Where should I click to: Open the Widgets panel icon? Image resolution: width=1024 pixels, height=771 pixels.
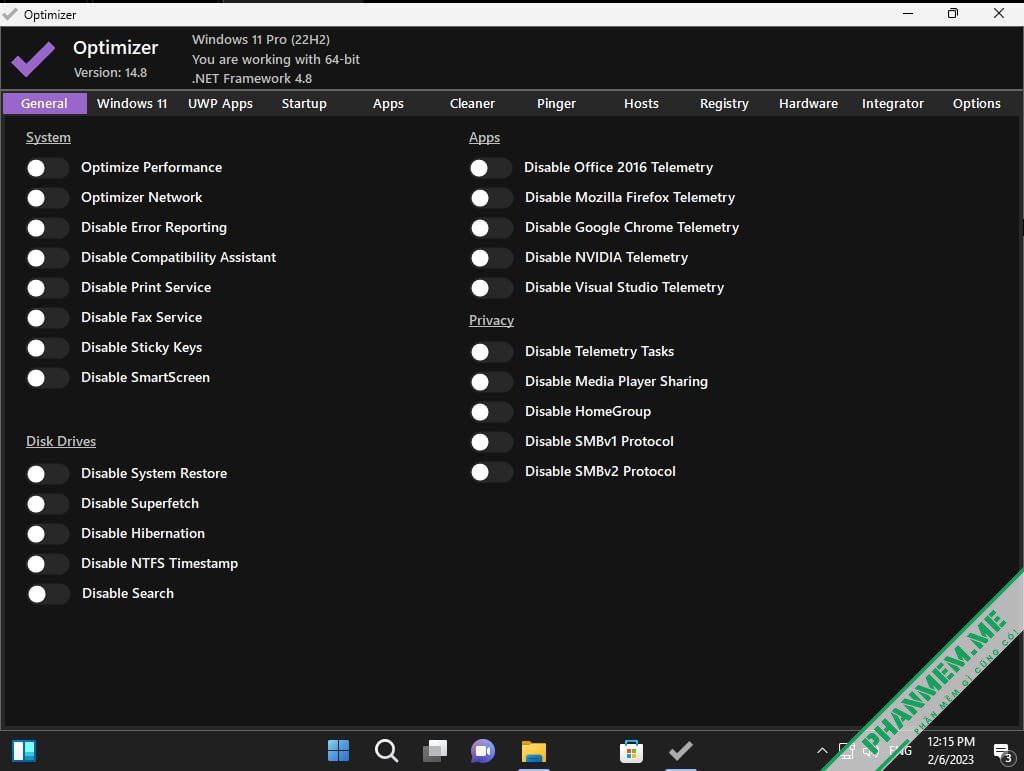(24, 751)
